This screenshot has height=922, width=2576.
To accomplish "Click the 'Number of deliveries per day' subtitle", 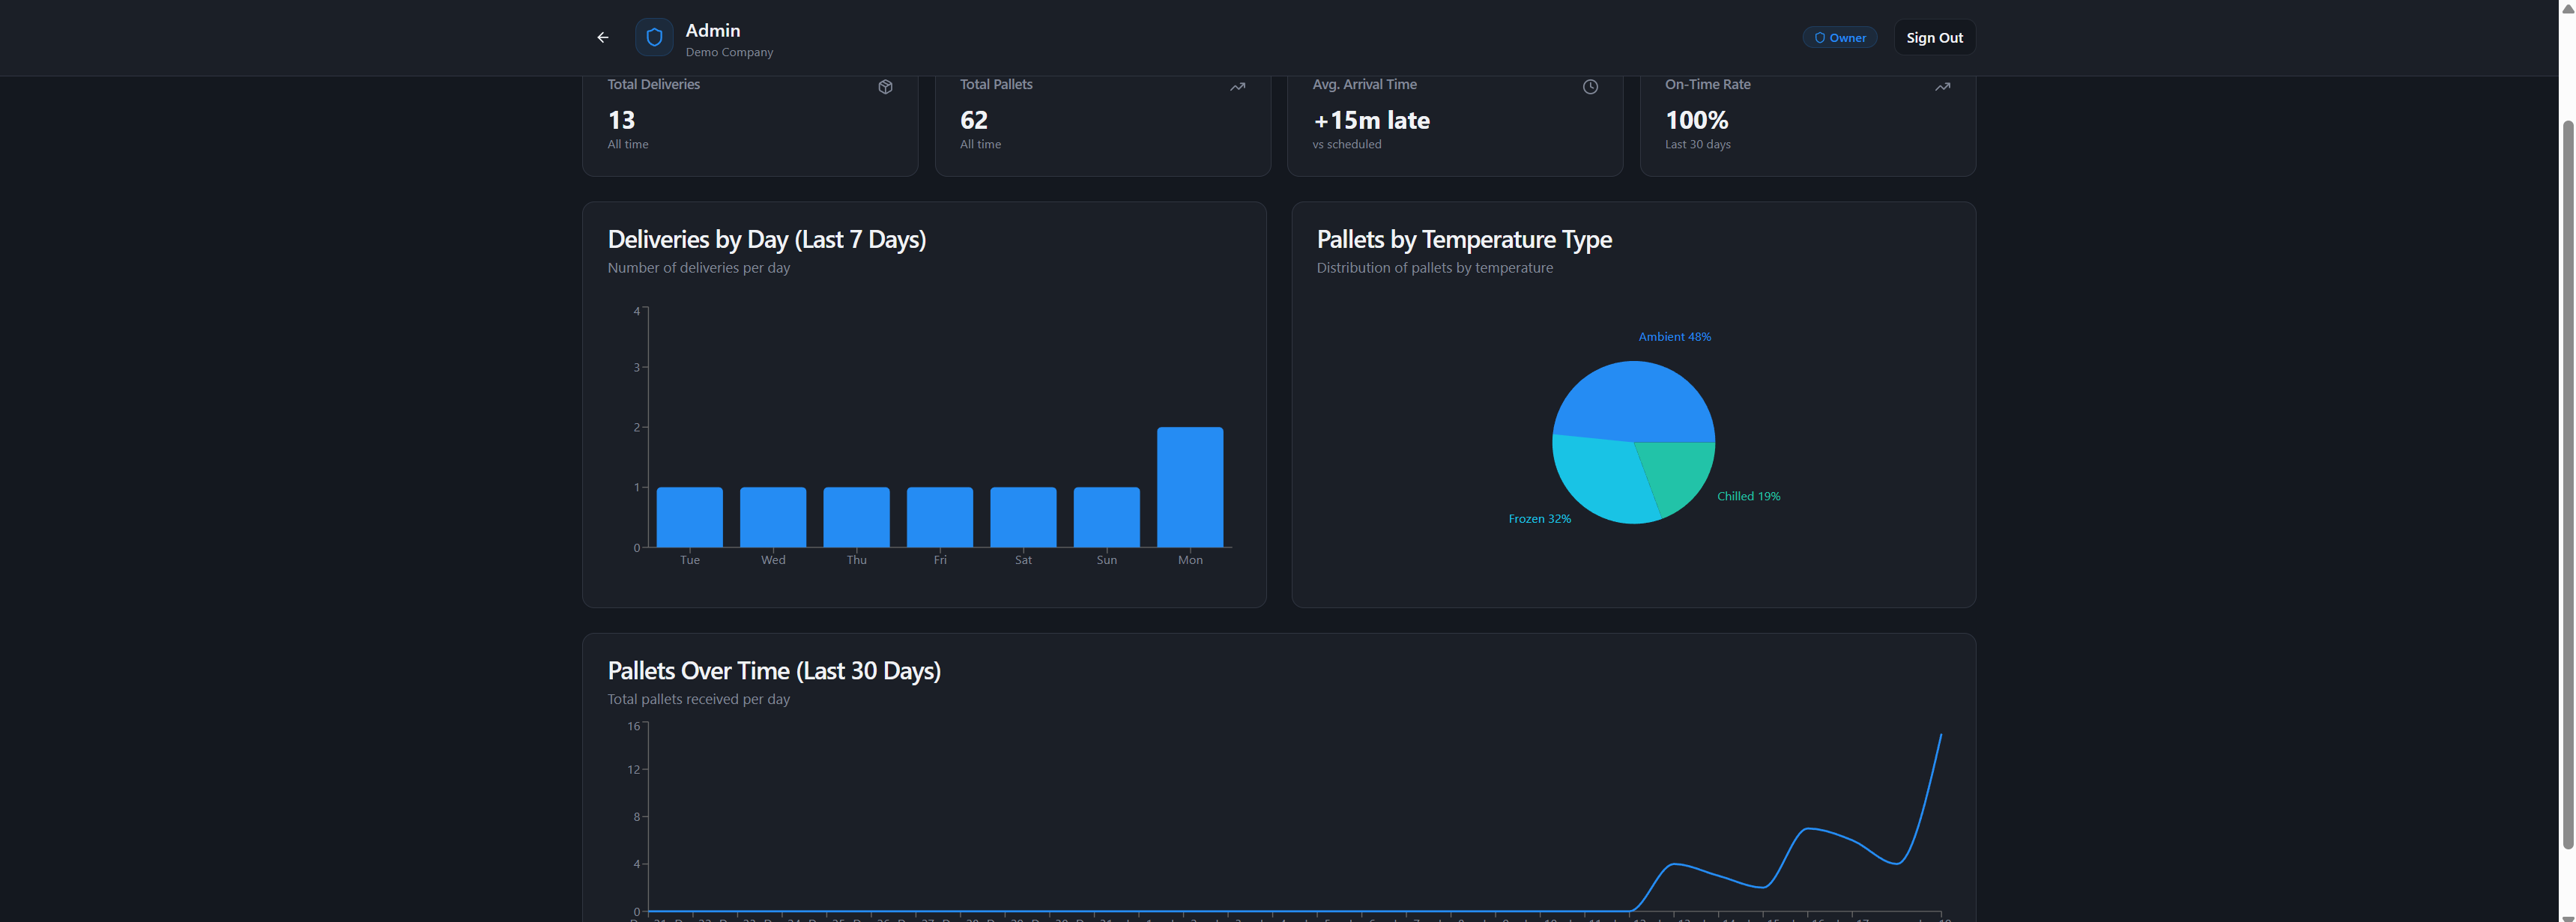I will point(698,268).
